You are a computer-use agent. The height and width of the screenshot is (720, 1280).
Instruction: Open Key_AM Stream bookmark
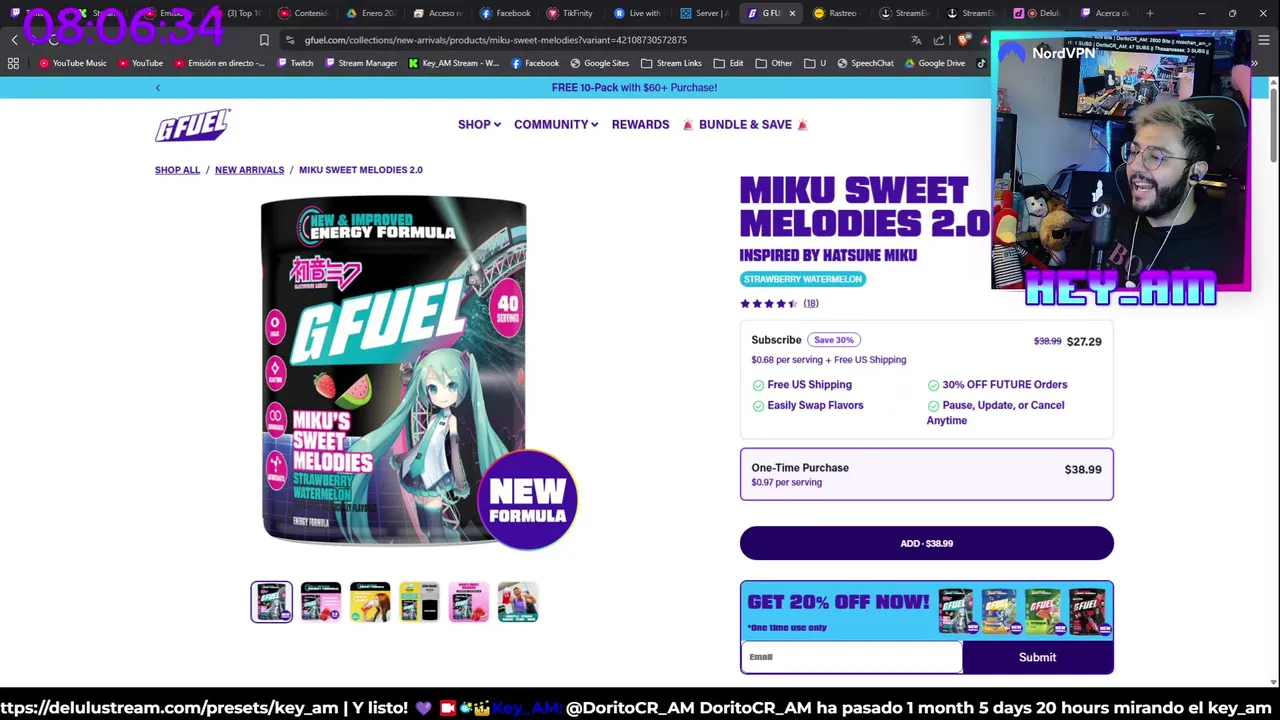(454, 63)
